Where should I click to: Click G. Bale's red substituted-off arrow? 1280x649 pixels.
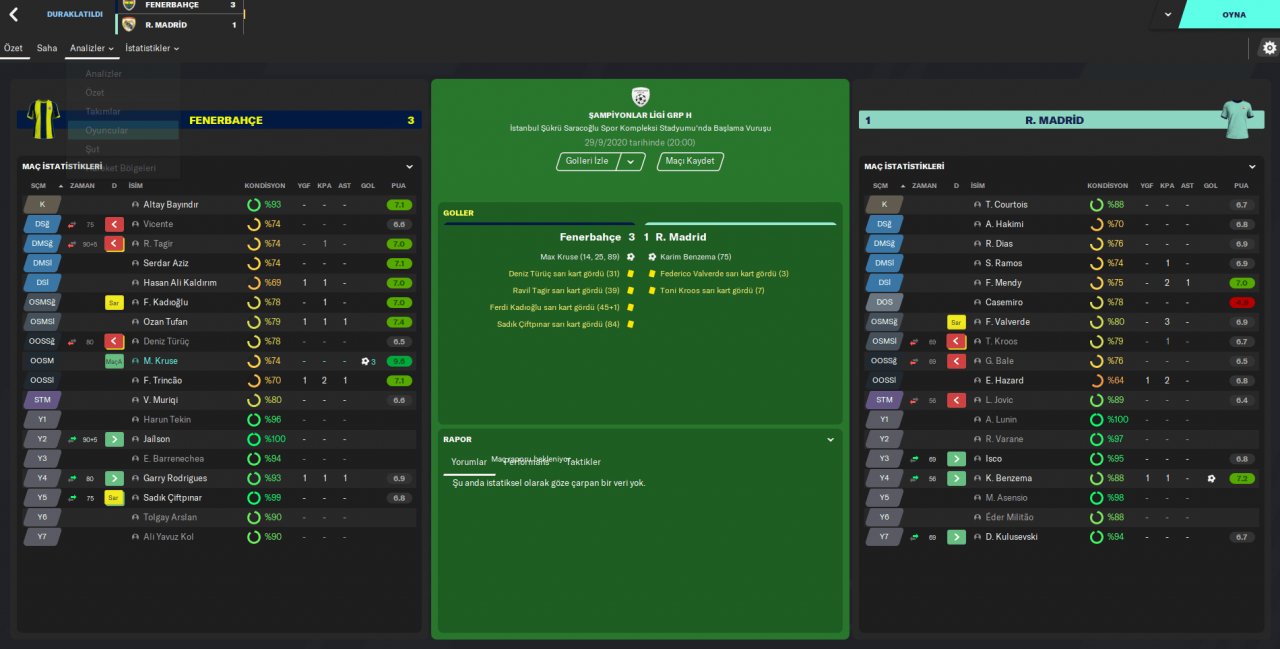point(956,361)
